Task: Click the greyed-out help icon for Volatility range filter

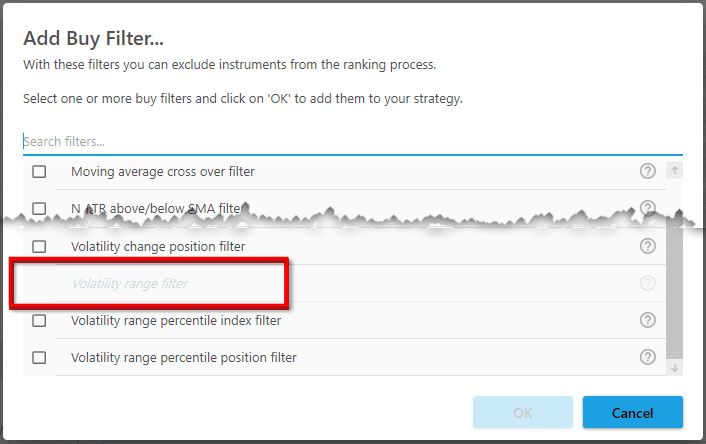Action: point(647,283)
